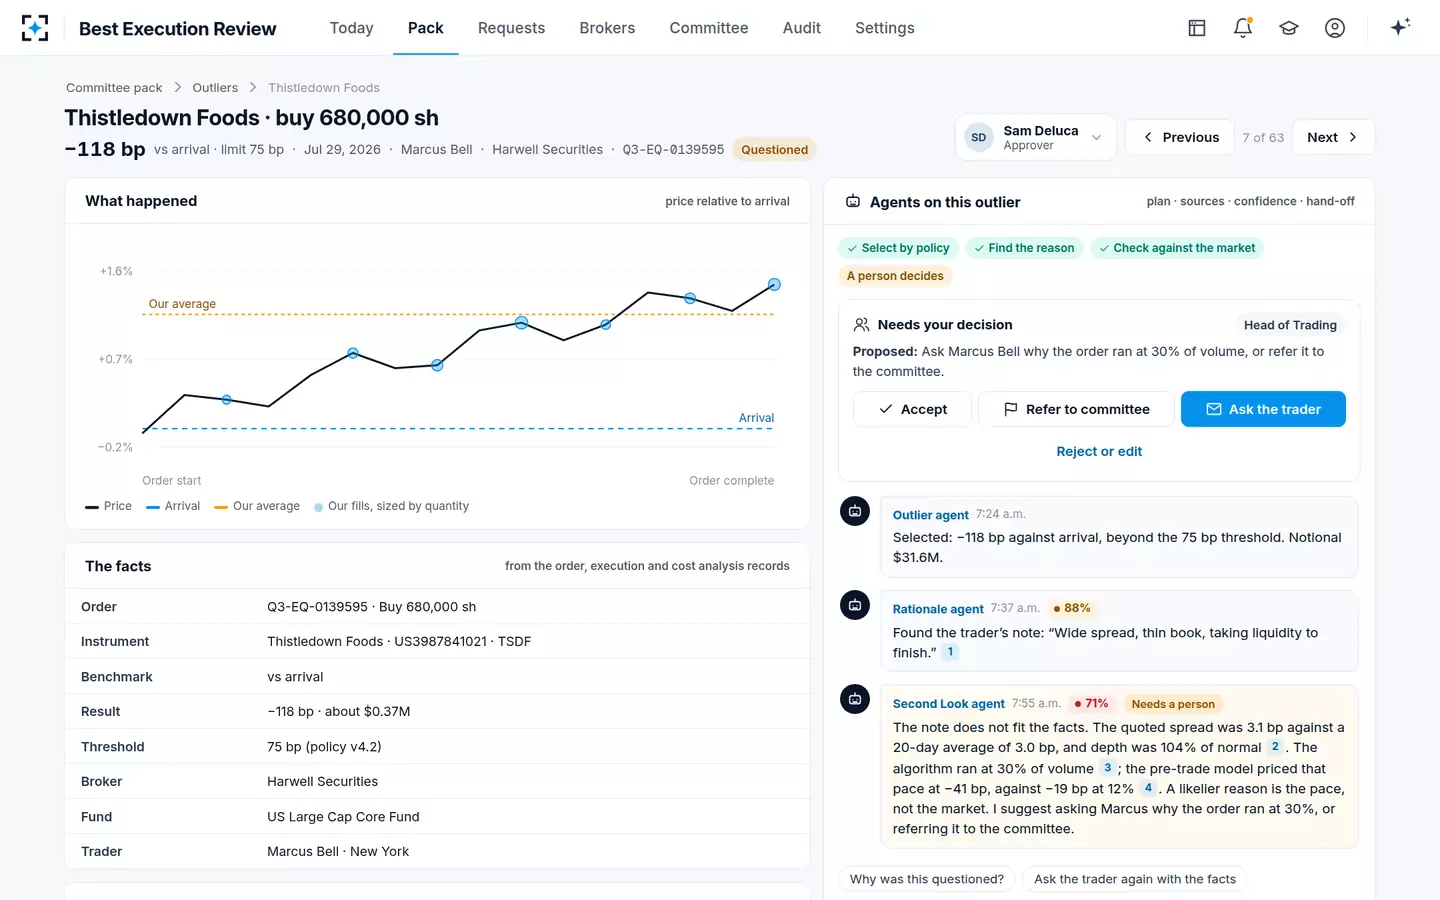Screen dimensions: 1440x900
Task: Open the Committee pack breadcrumb
Action: [x=114, y=88]
